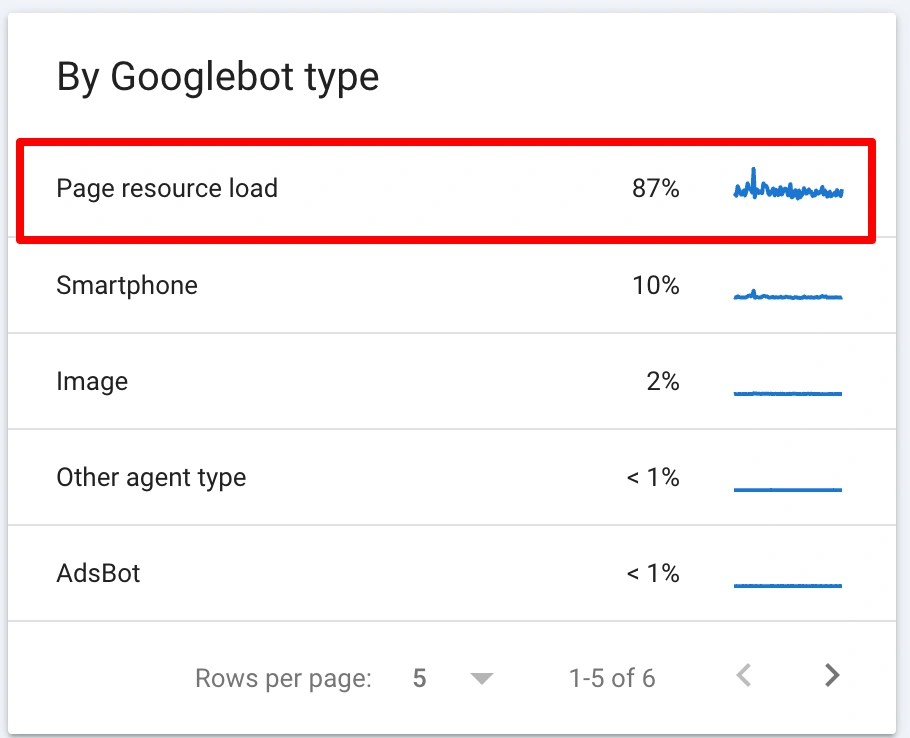Click the 87% value for Page resource load
The height and width of the screenshot is (738, 910).
point(655,188)
